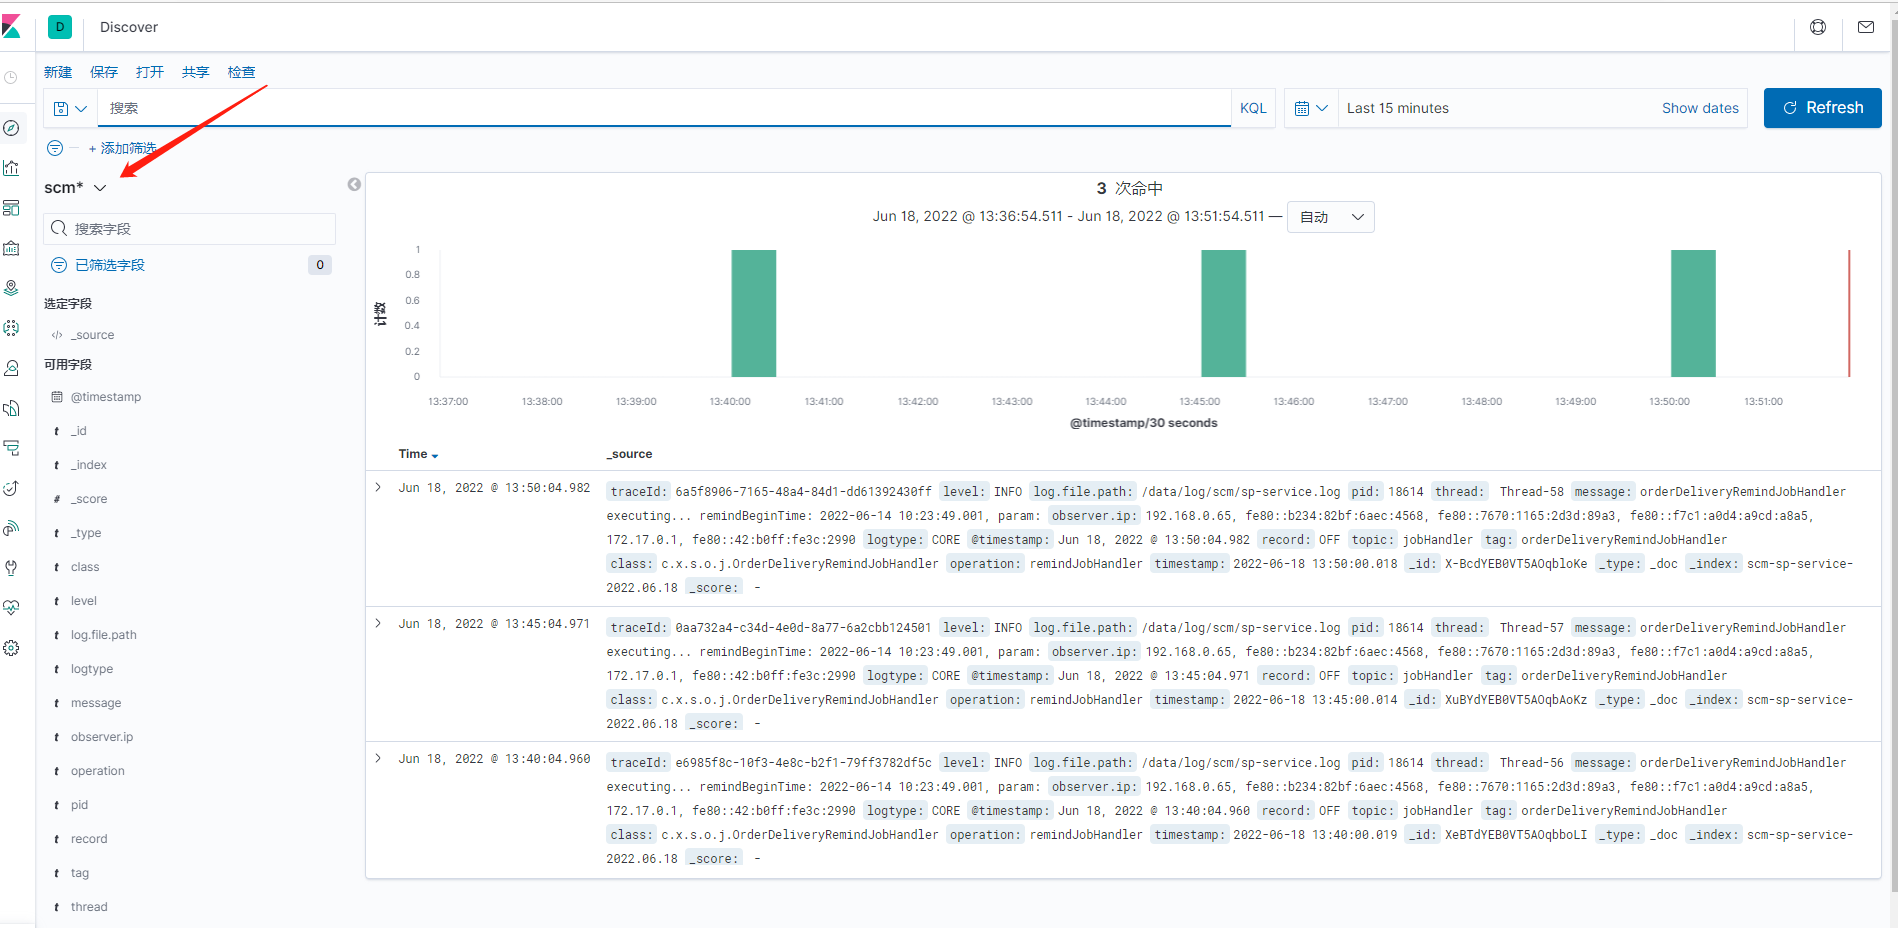
Task: Open Visualize chart icon in sidebar
Action: pyautogui.click(x=11, y=168)
